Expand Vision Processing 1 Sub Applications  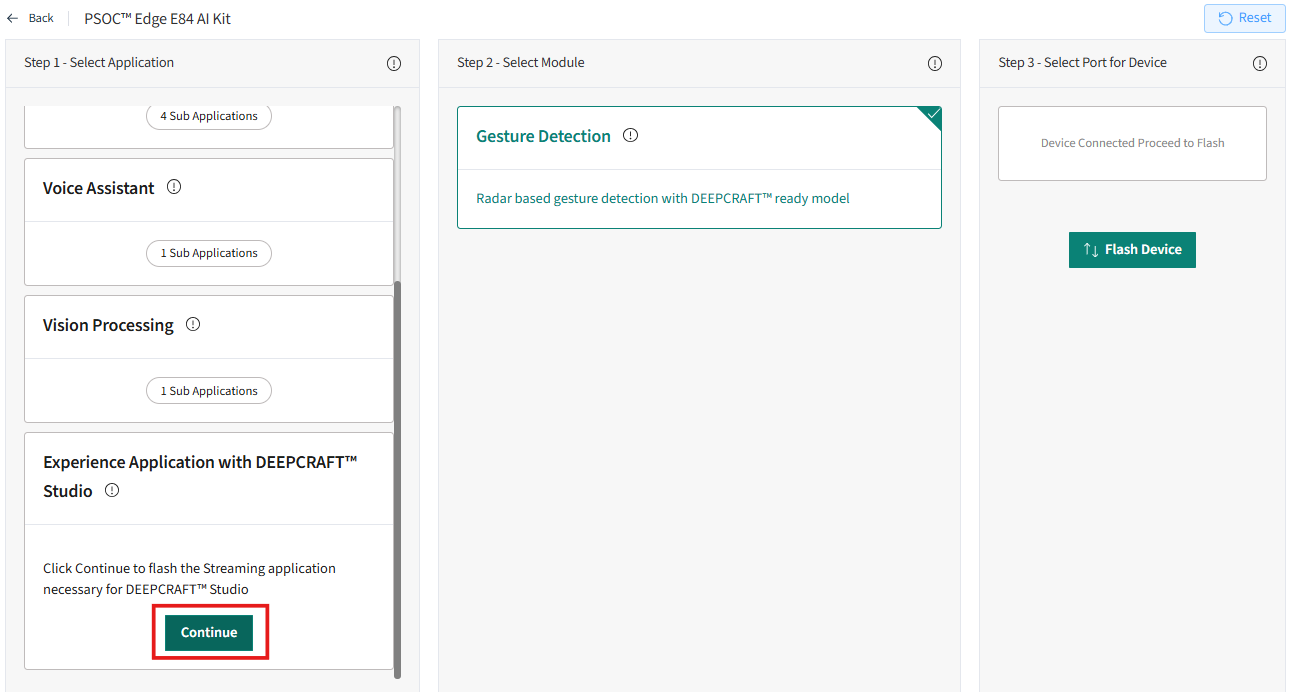[209, 391]
